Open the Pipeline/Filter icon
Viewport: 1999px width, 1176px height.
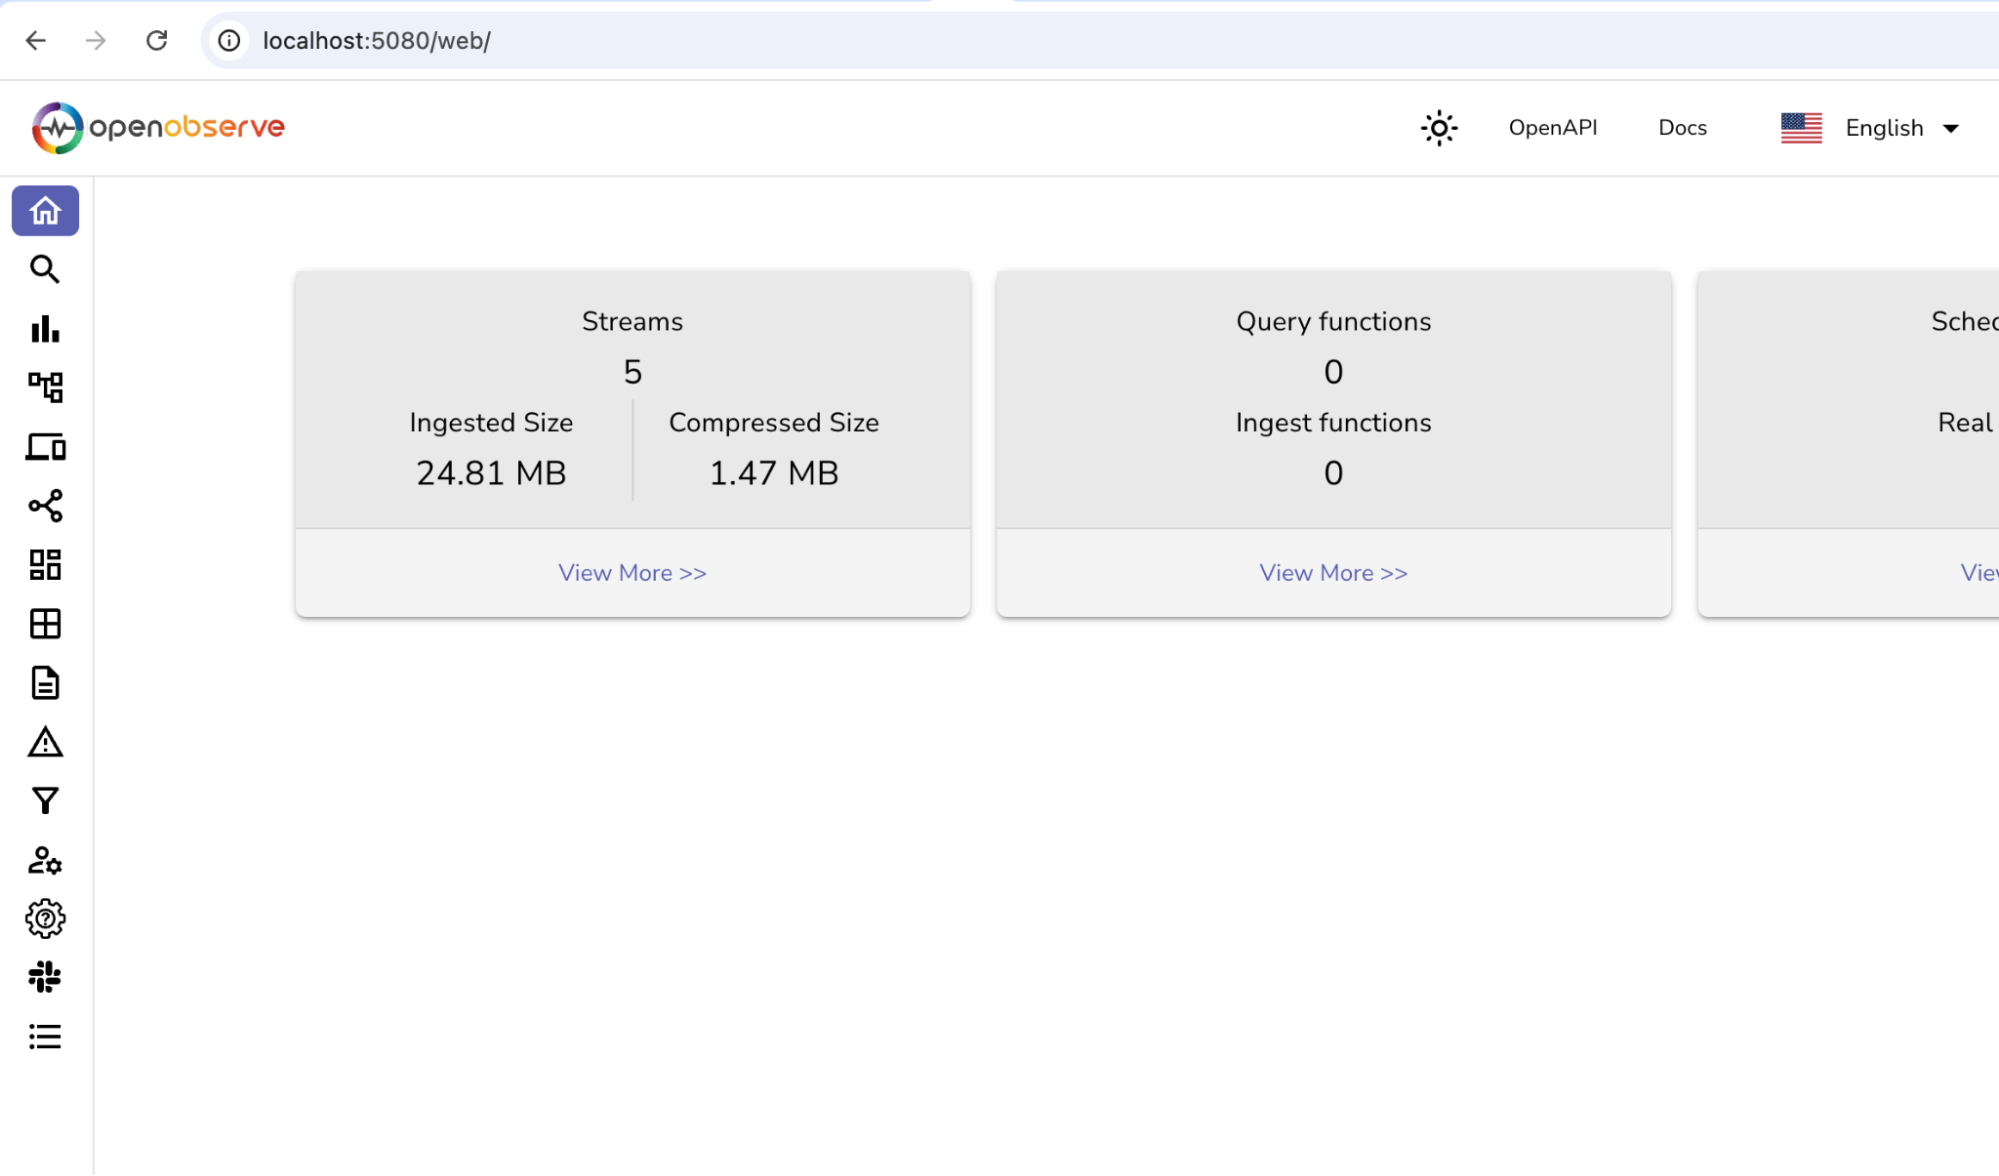tap(46, 801)
